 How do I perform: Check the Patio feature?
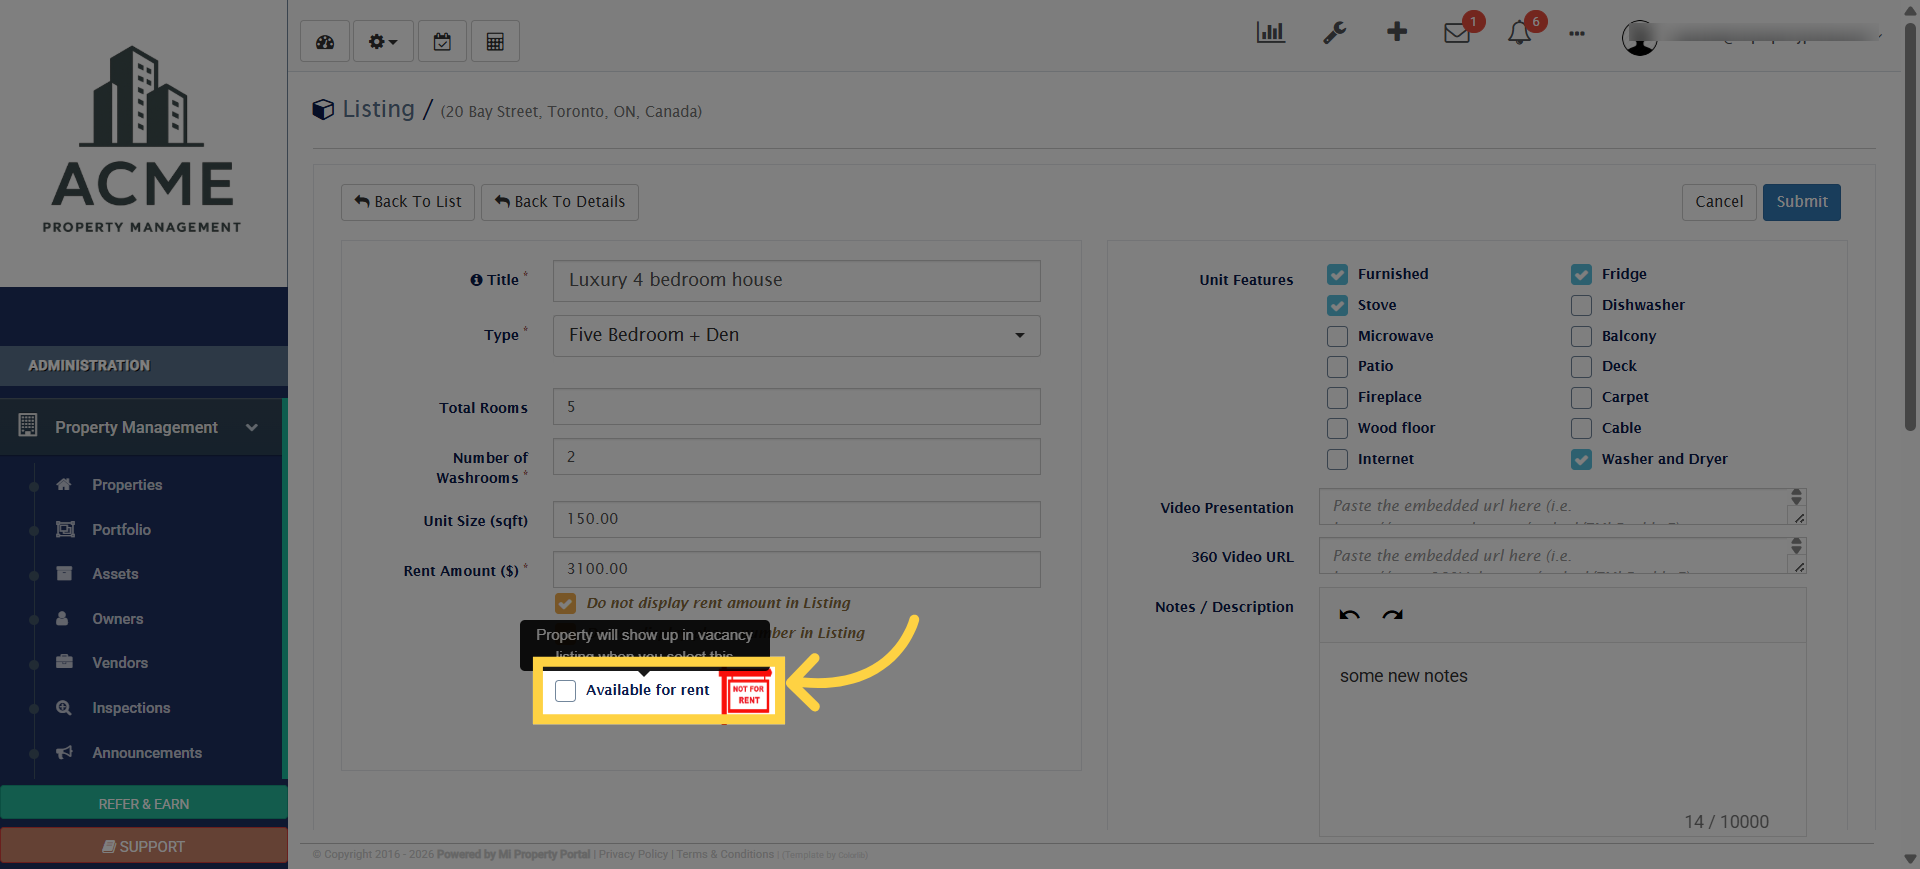pyautogui.click(x=1337, y=367)
